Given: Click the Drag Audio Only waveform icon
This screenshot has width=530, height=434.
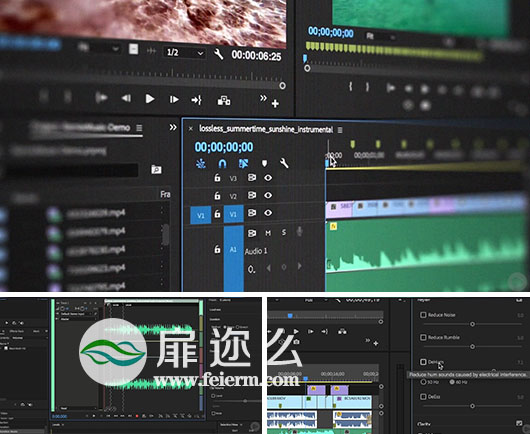Looking at the screenshot, I should click(151, 51).
